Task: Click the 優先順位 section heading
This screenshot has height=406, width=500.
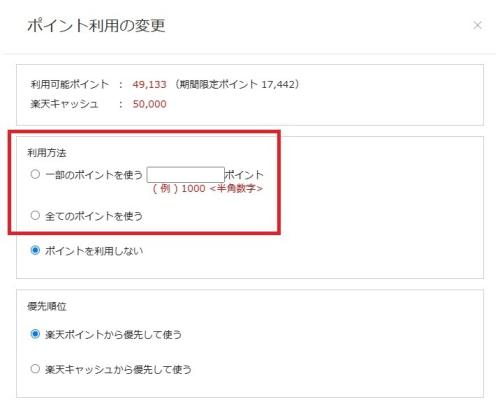Action: point(47,306)
